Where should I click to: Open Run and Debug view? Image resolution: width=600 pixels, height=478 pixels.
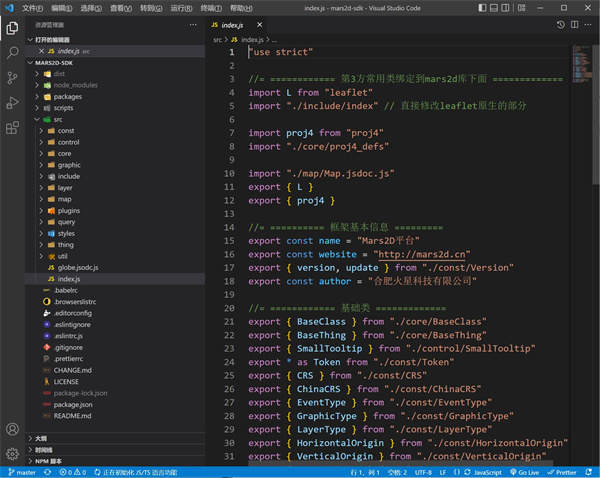click(12, 102)
